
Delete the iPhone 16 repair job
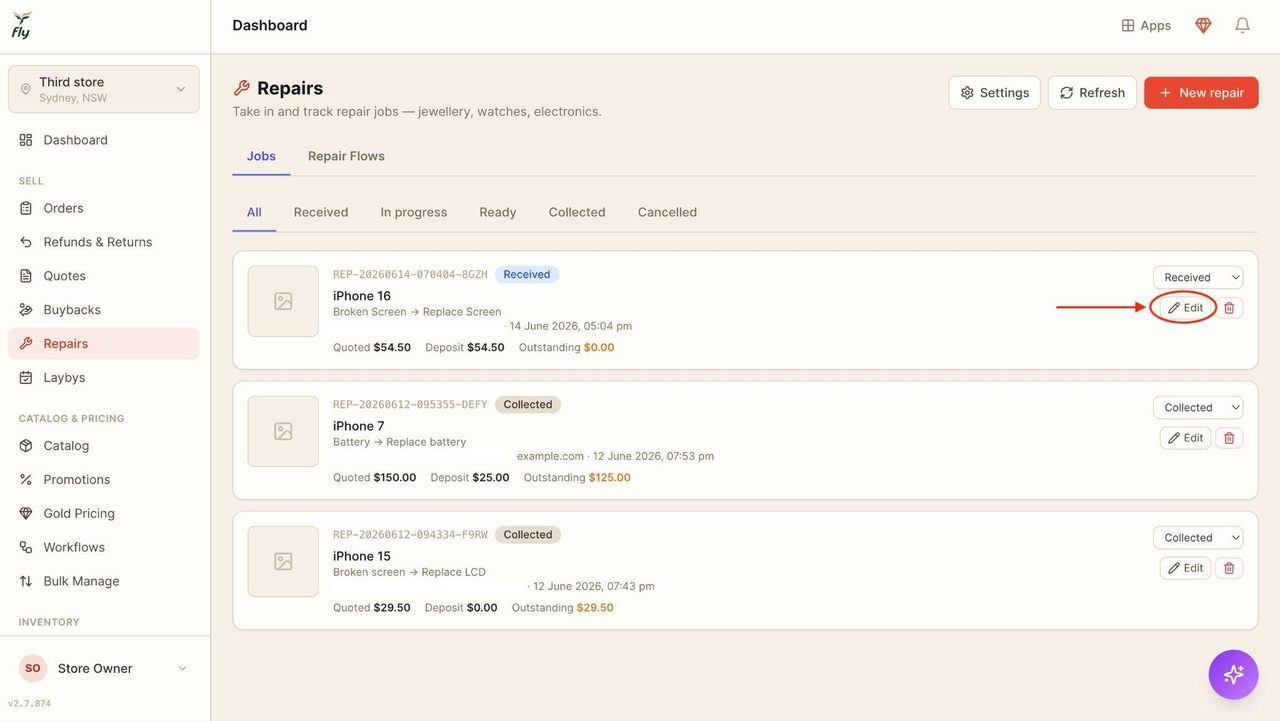1229,308
